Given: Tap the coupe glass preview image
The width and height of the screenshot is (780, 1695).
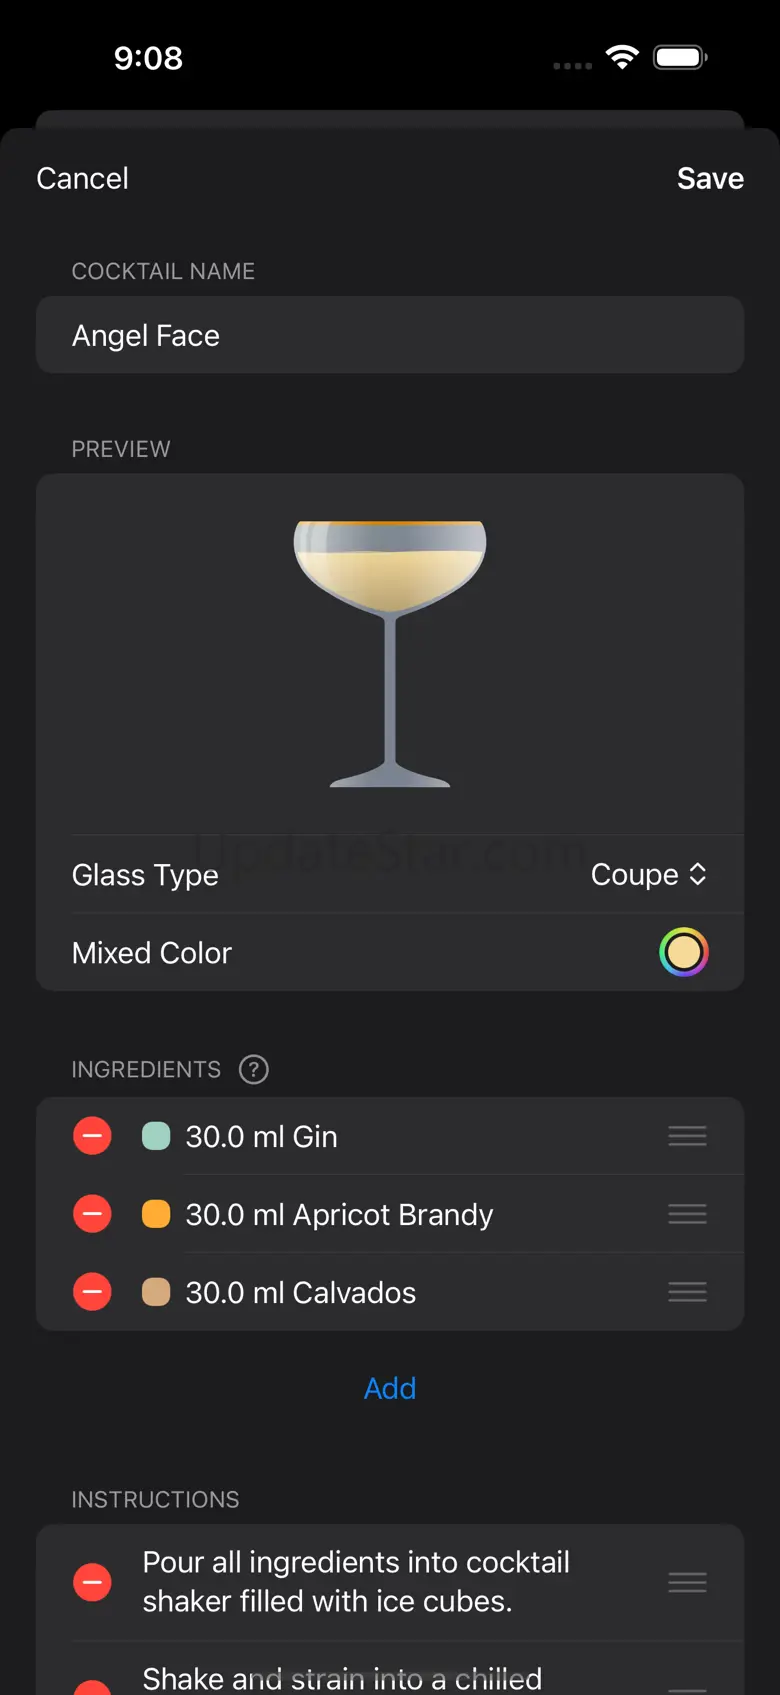Looking at the screenshot, I should click(x=390, y=652).
